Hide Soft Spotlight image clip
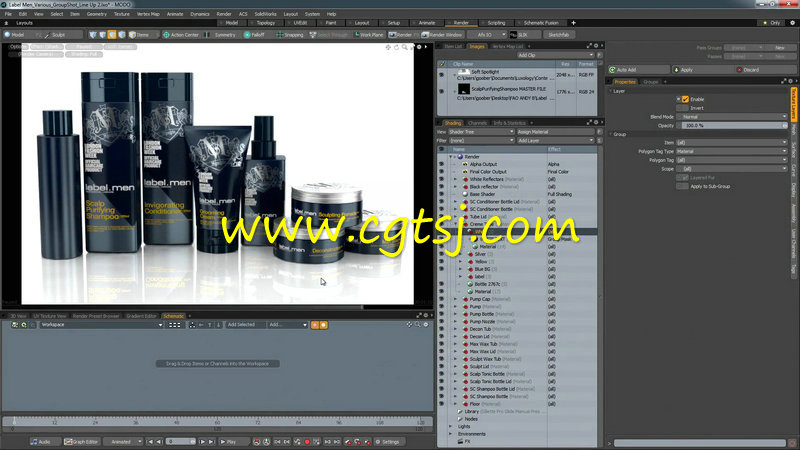 [442, 75]
